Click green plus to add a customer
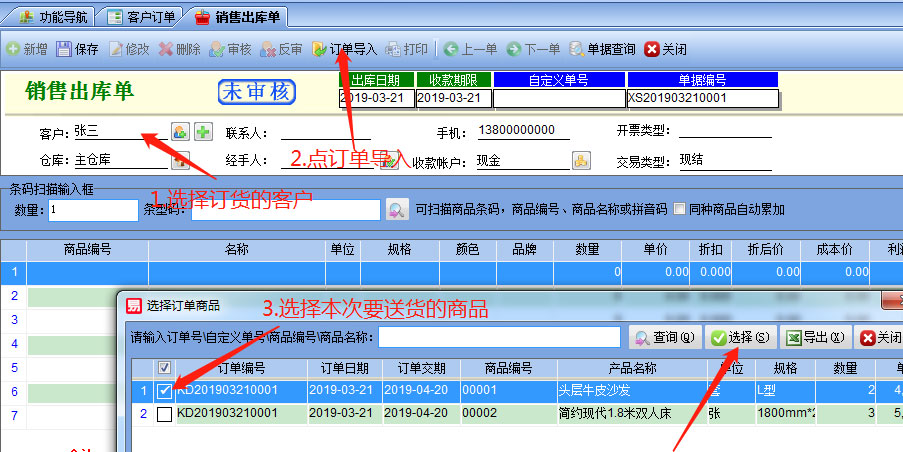Viewport: 903px width, 452px height. 203,132
